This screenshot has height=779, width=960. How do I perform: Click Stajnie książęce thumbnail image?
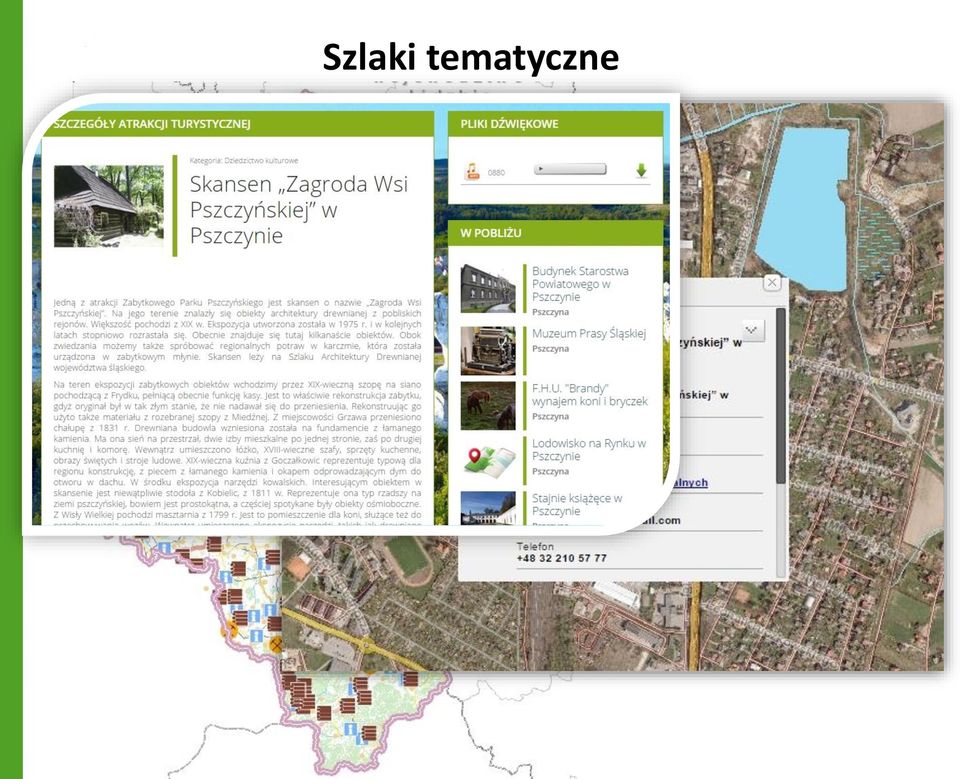488,508
